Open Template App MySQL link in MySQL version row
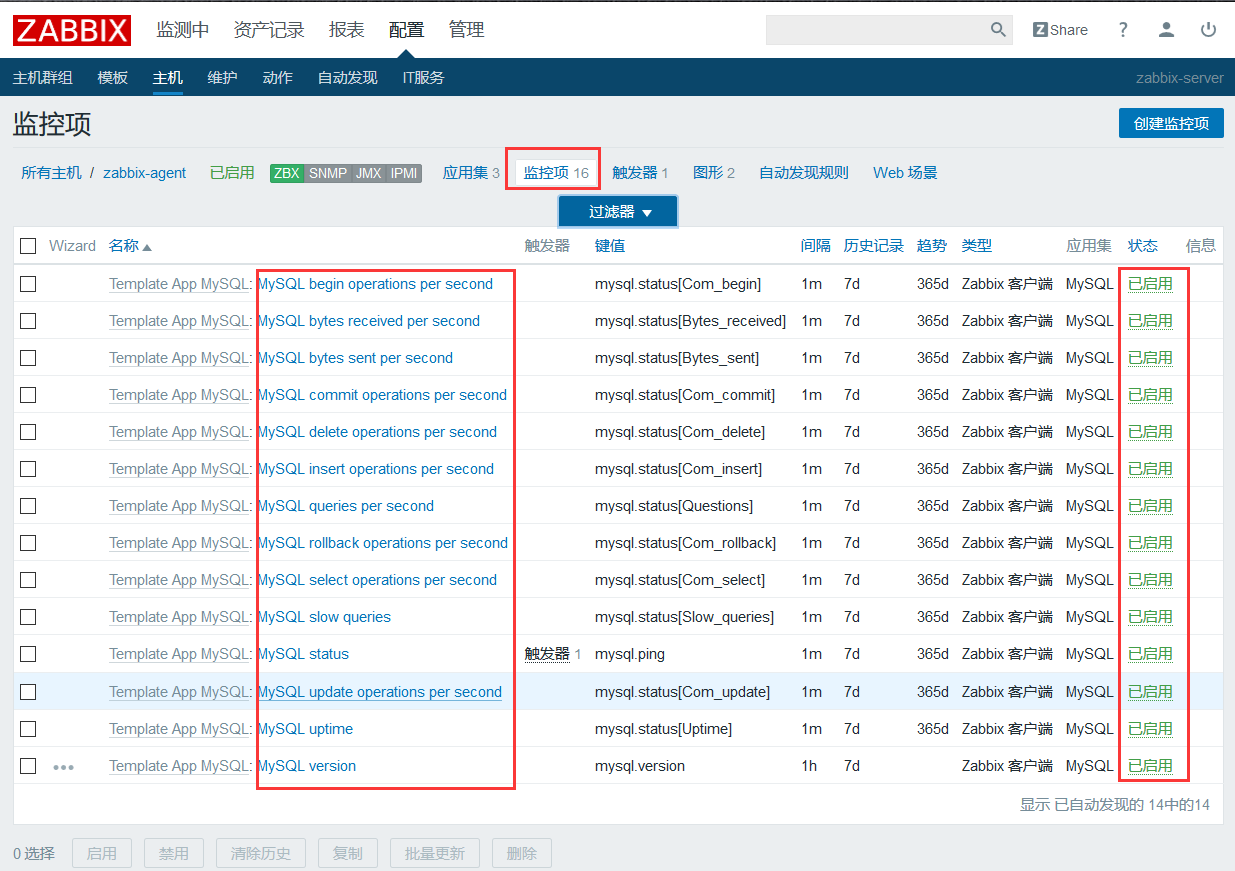This screenshot has height=871, width=1235. pyautogui.click(x=179, y=766)
